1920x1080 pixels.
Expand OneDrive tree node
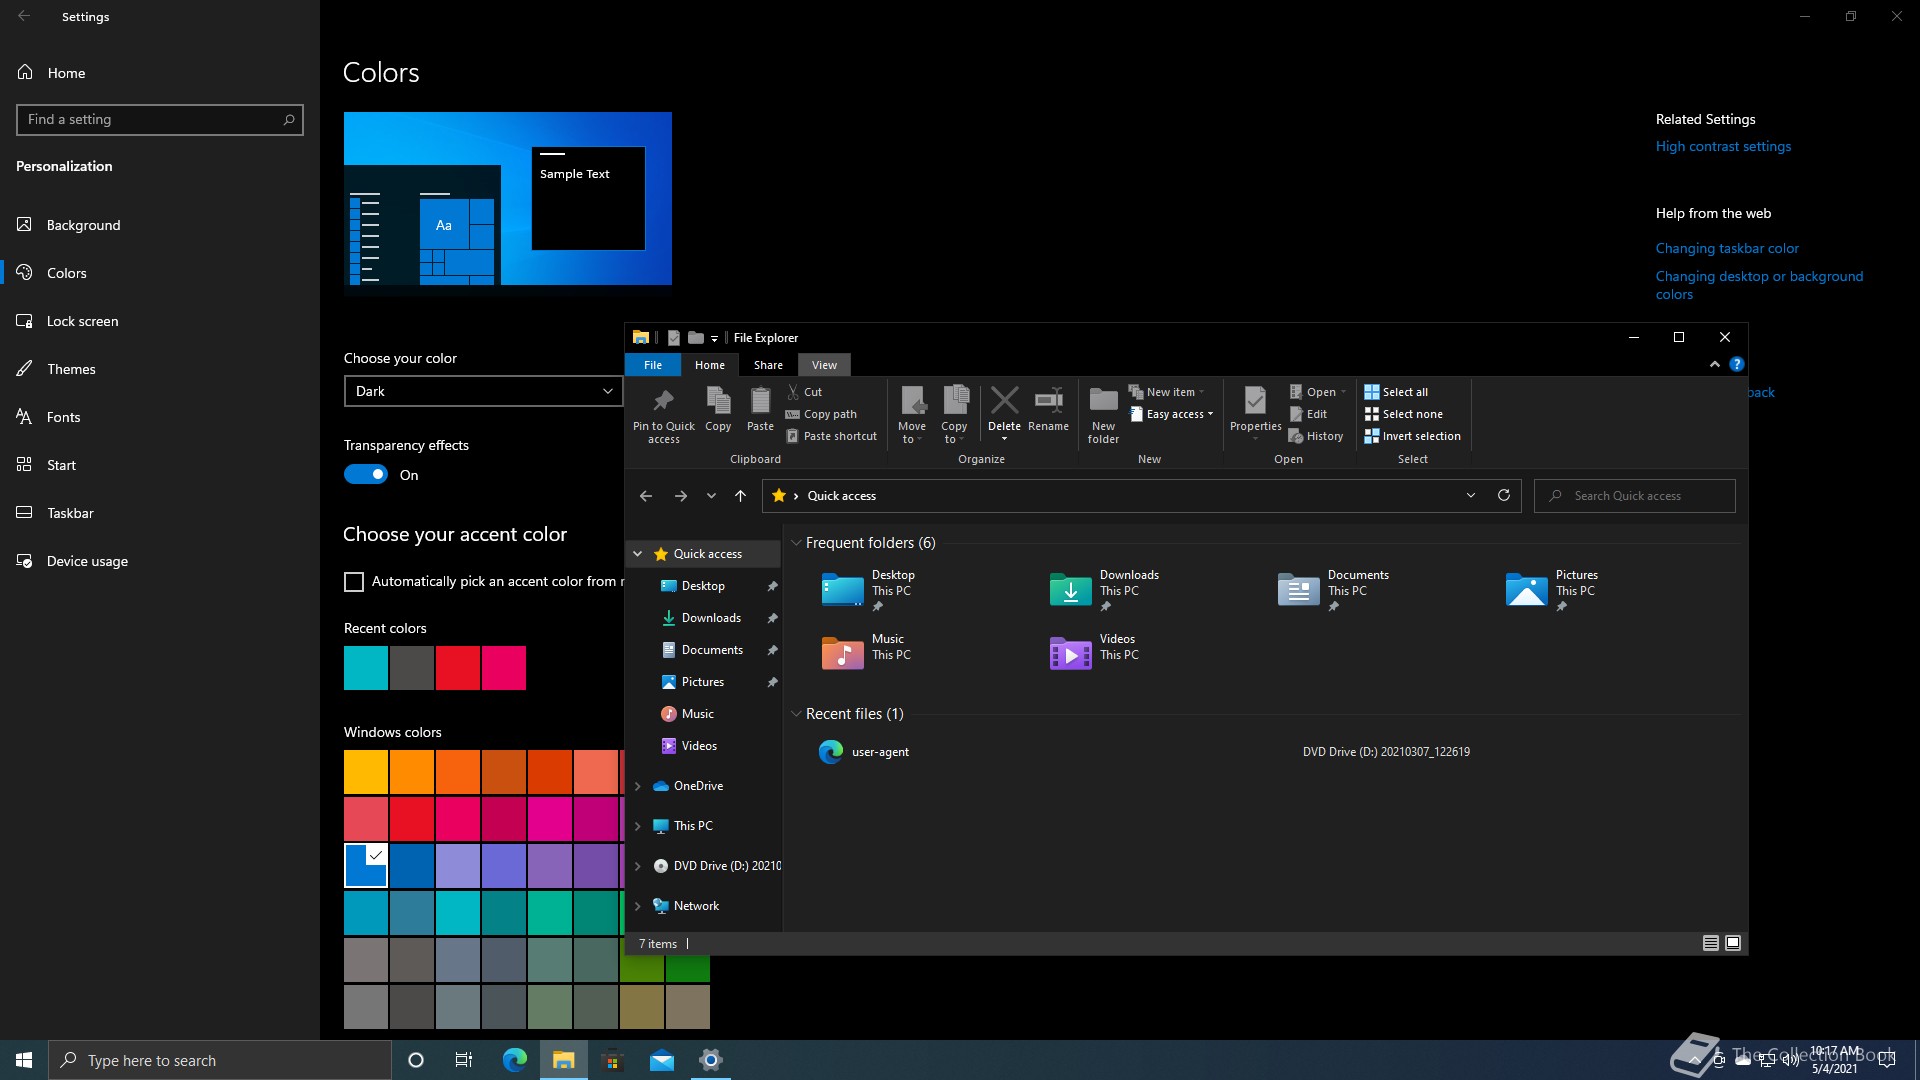click(x=637, y=786)
